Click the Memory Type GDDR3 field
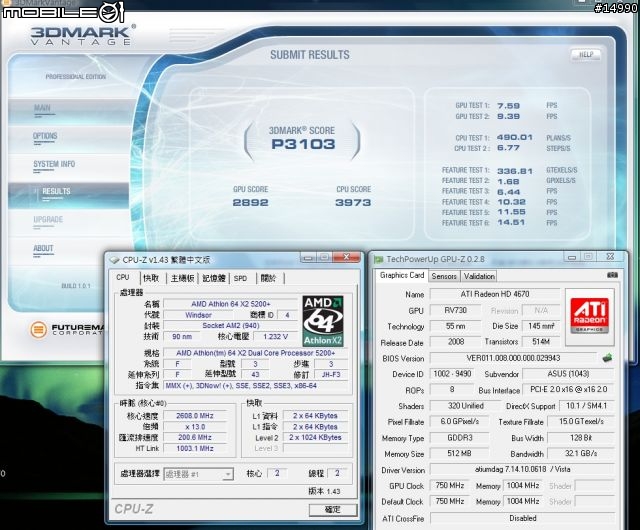Screen dimensions: 640x530 [460, 438]
